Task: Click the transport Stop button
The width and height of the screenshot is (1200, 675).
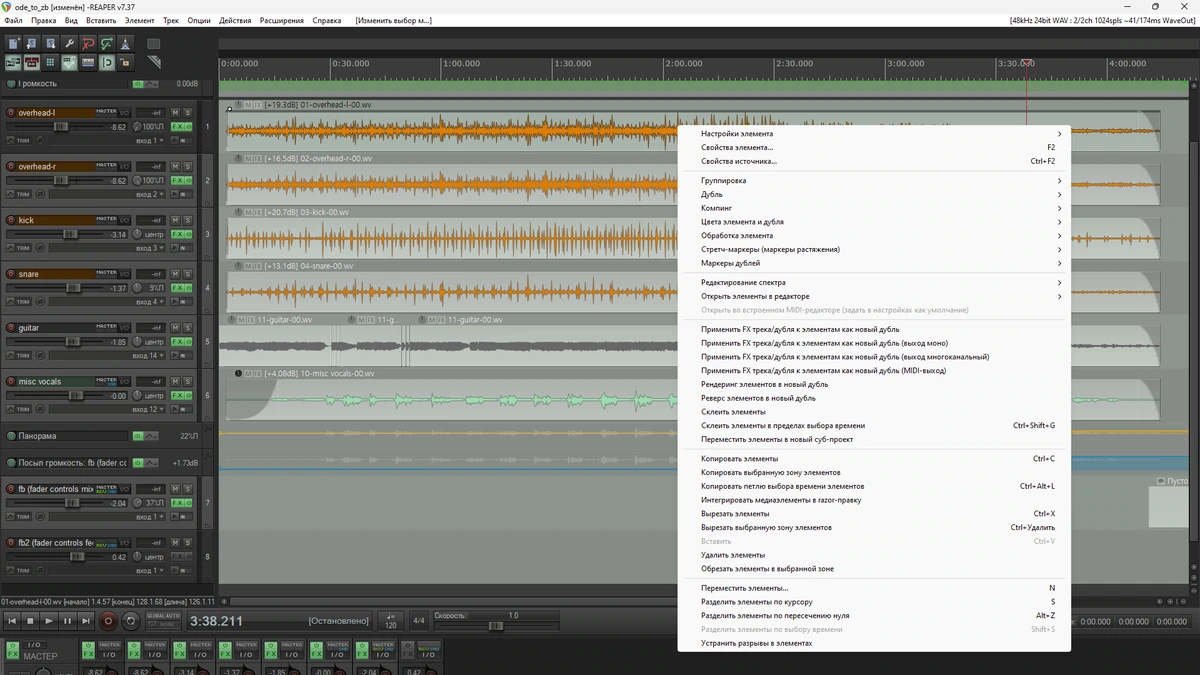Action: (x=30, y=621)
